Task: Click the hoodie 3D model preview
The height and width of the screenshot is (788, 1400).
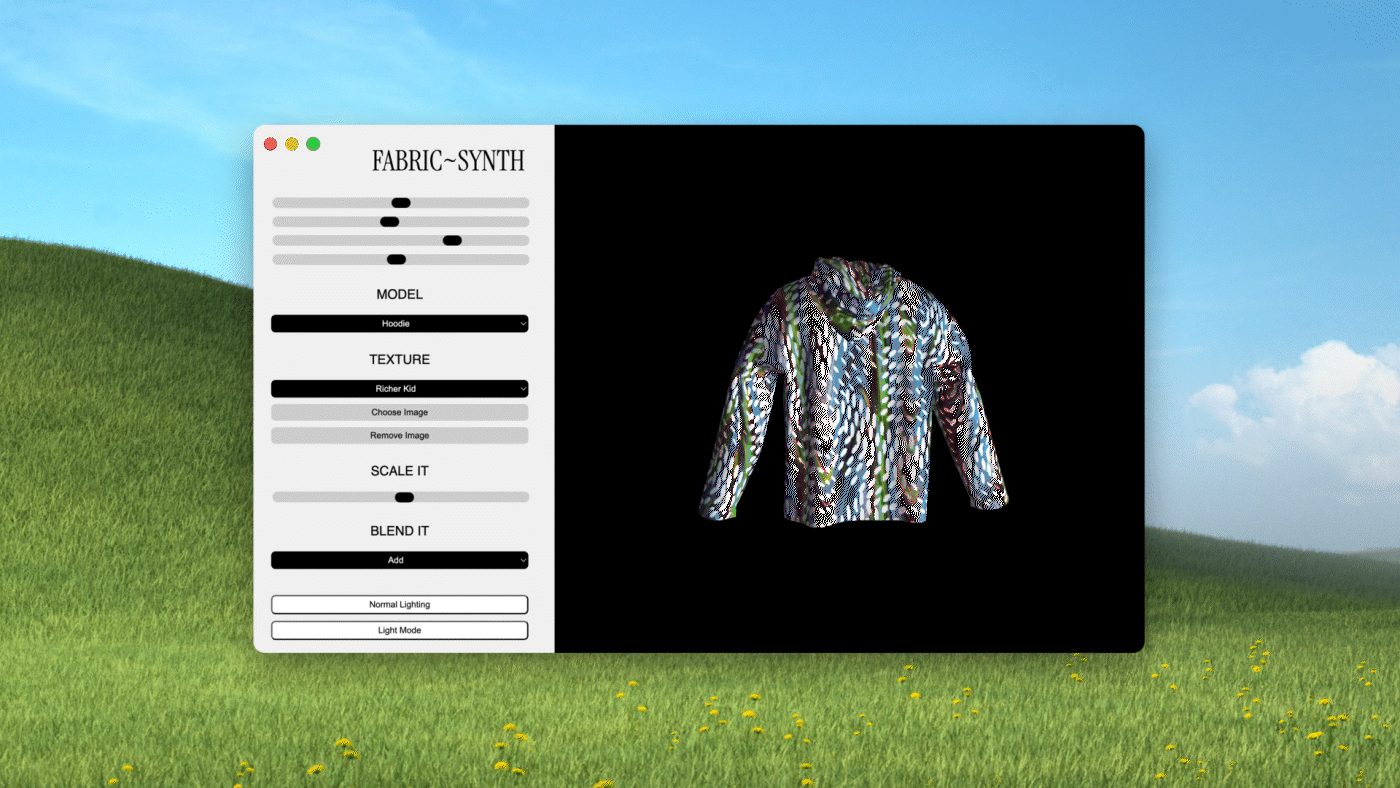Action: [x=852, y=390]
